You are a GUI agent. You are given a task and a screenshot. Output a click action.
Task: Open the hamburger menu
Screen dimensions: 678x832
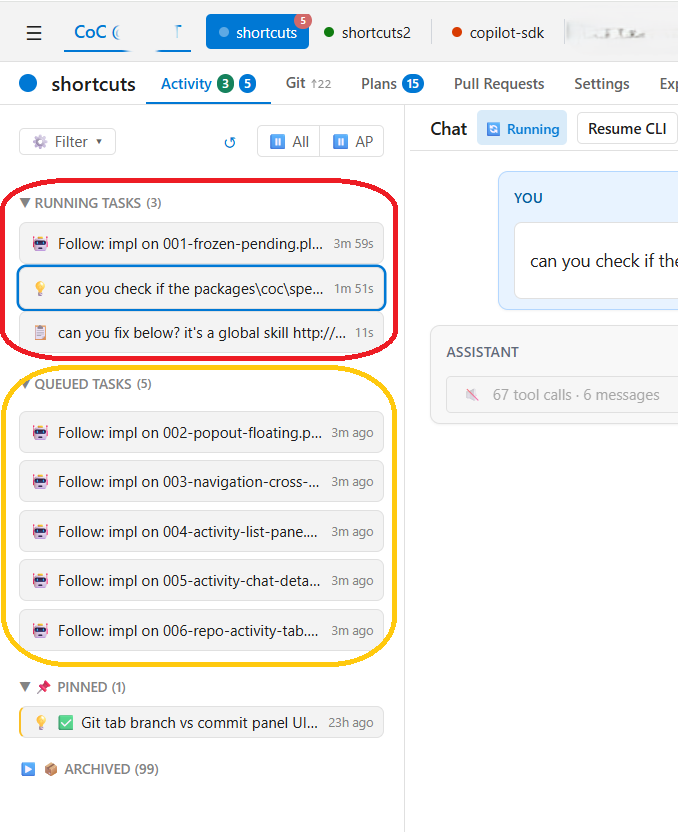coord(34,33)
